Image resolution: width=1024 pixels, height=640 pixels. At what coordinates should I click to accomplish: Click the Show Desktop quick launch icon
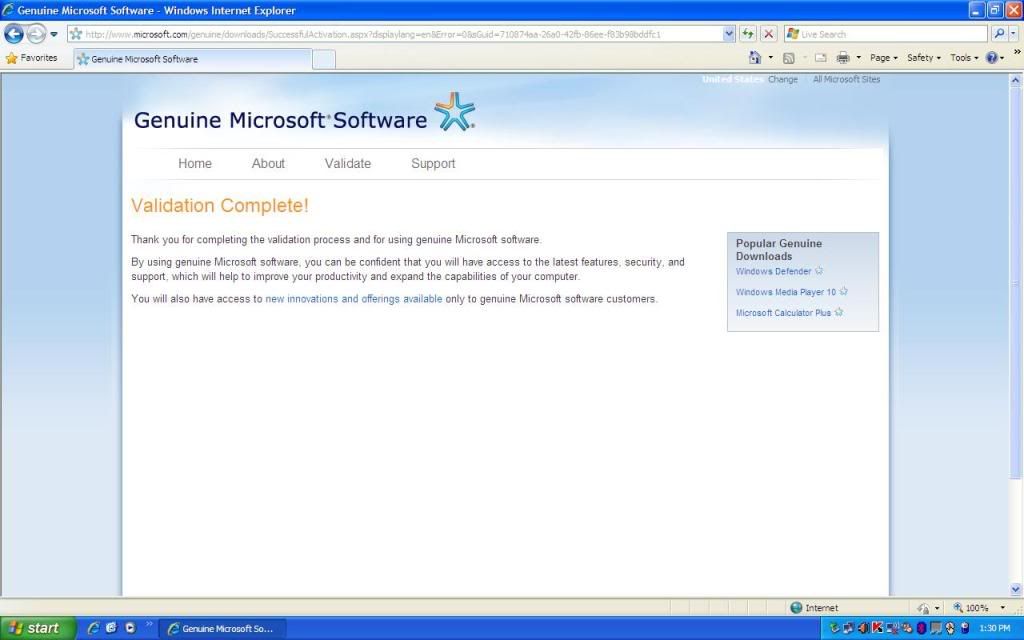[x=111, y=628]
